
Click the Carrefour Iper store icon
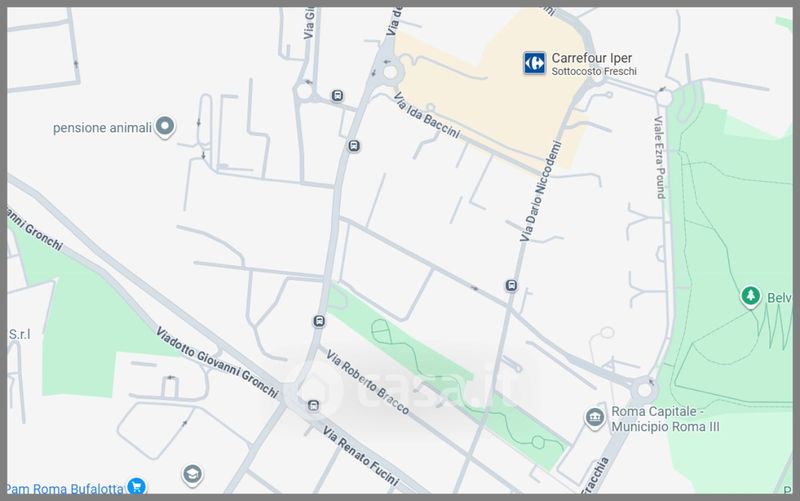(534, 63)
